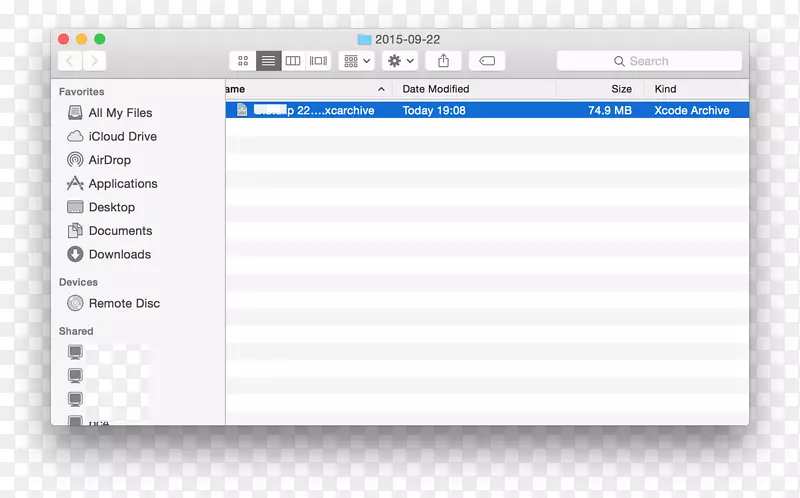Sort by Size column header

click(621, 89)
